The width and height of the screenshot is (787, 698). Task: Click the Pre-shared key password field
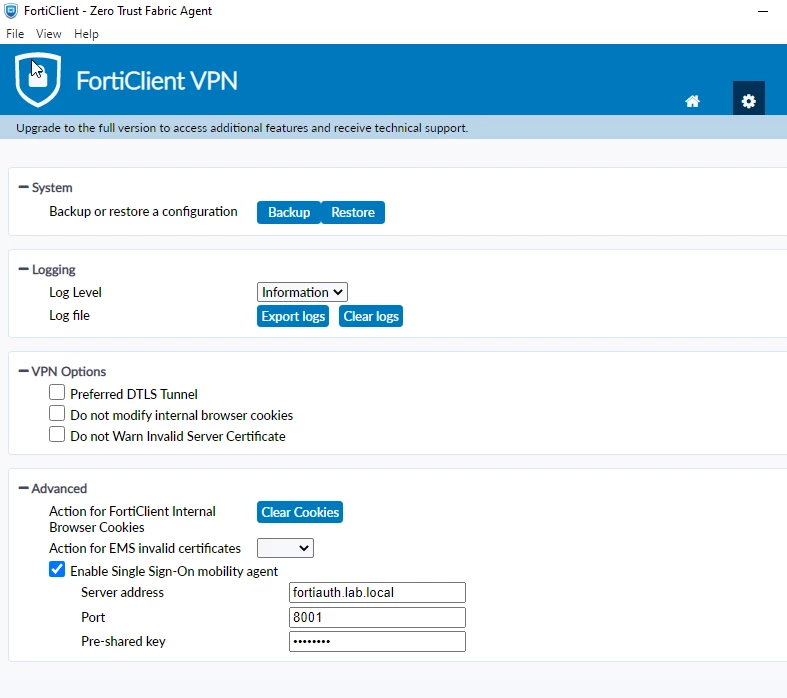[x=377, y=641]
